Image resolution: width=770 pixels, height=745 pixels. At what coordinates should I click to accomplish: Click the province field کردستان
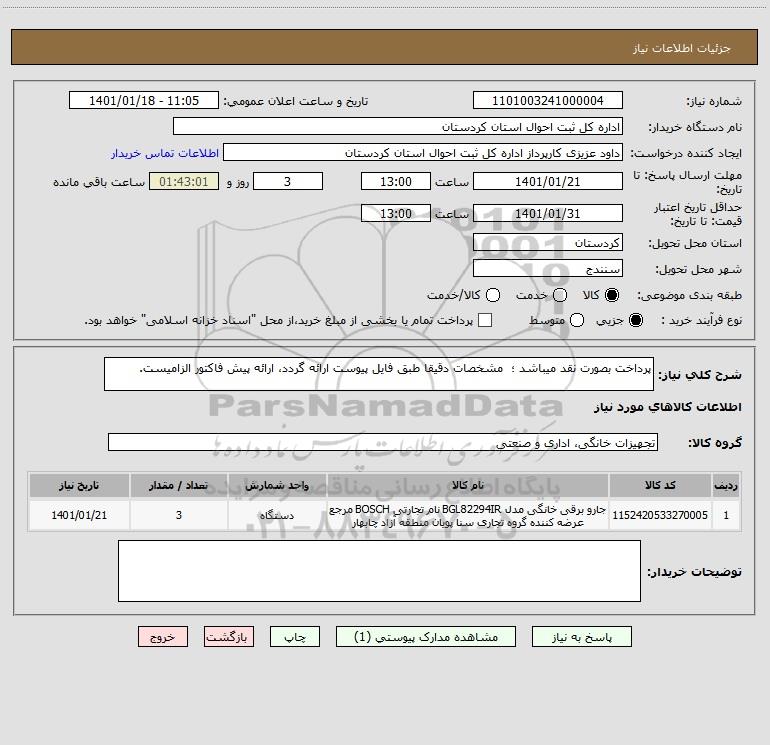tap(548, 242)
